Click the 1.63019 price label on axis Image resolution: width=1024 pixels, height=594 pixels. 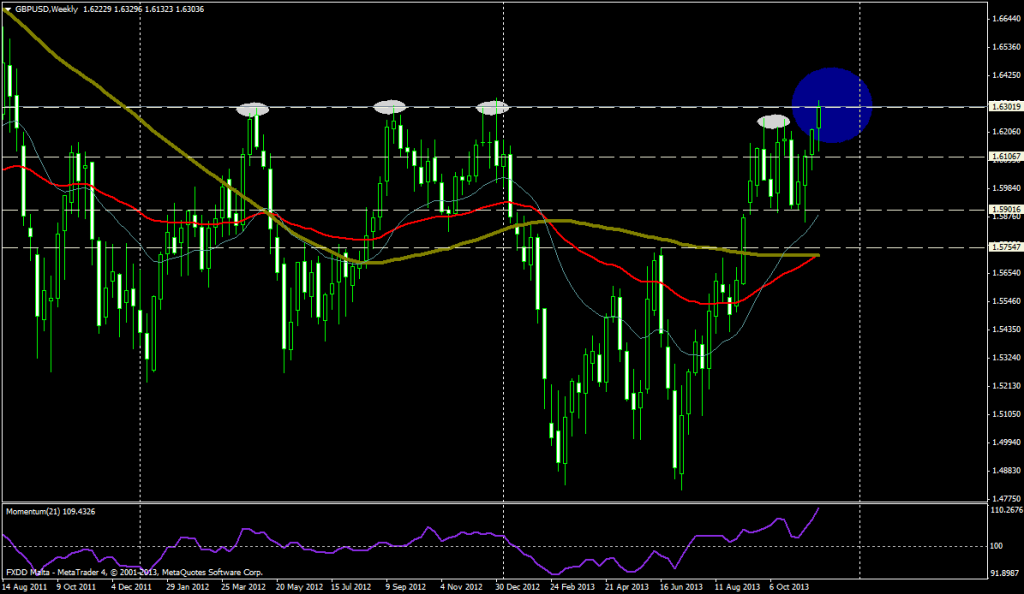1002,106
